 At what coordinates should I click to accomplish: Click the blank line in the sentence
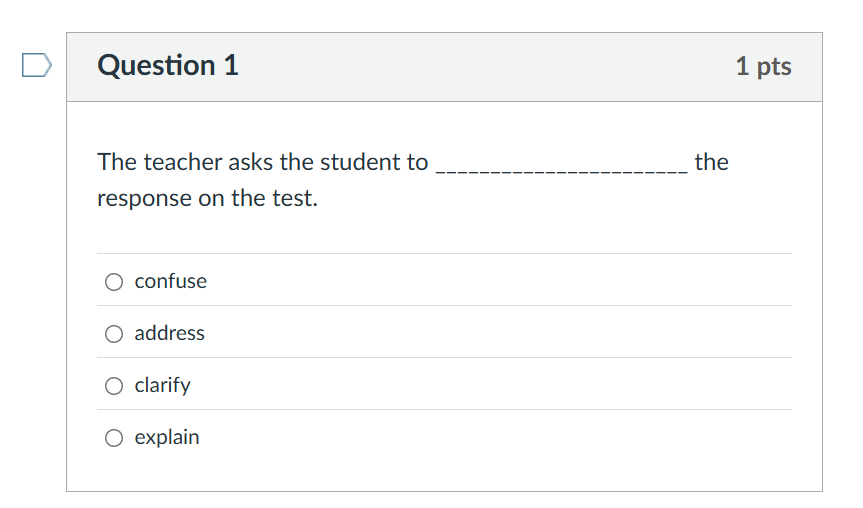pyautogui.click(x=561, y=166)
